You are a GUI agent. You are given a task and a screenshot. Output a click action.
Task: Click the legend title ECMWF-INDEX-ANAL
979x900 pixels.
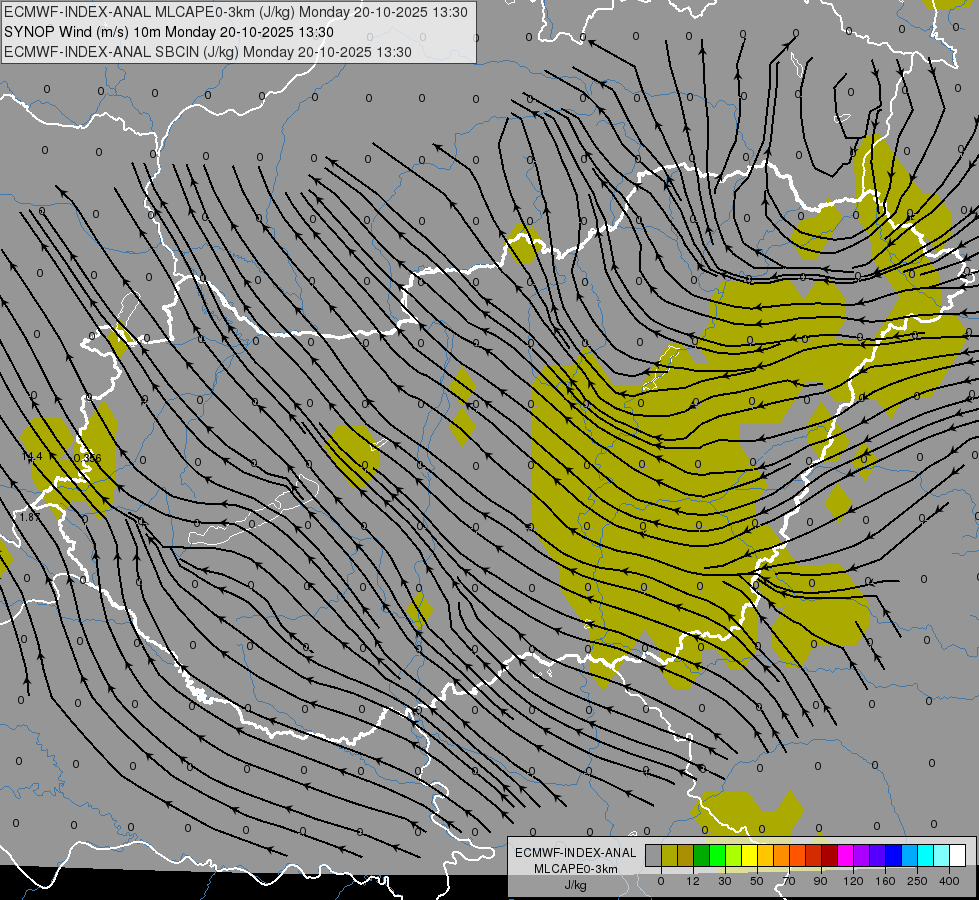[x=576, y=853]
